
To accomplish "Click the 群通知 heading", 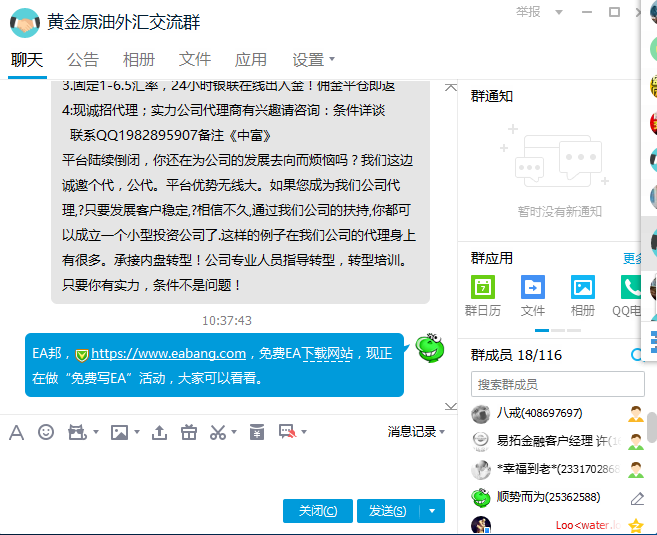I will 492,96.
